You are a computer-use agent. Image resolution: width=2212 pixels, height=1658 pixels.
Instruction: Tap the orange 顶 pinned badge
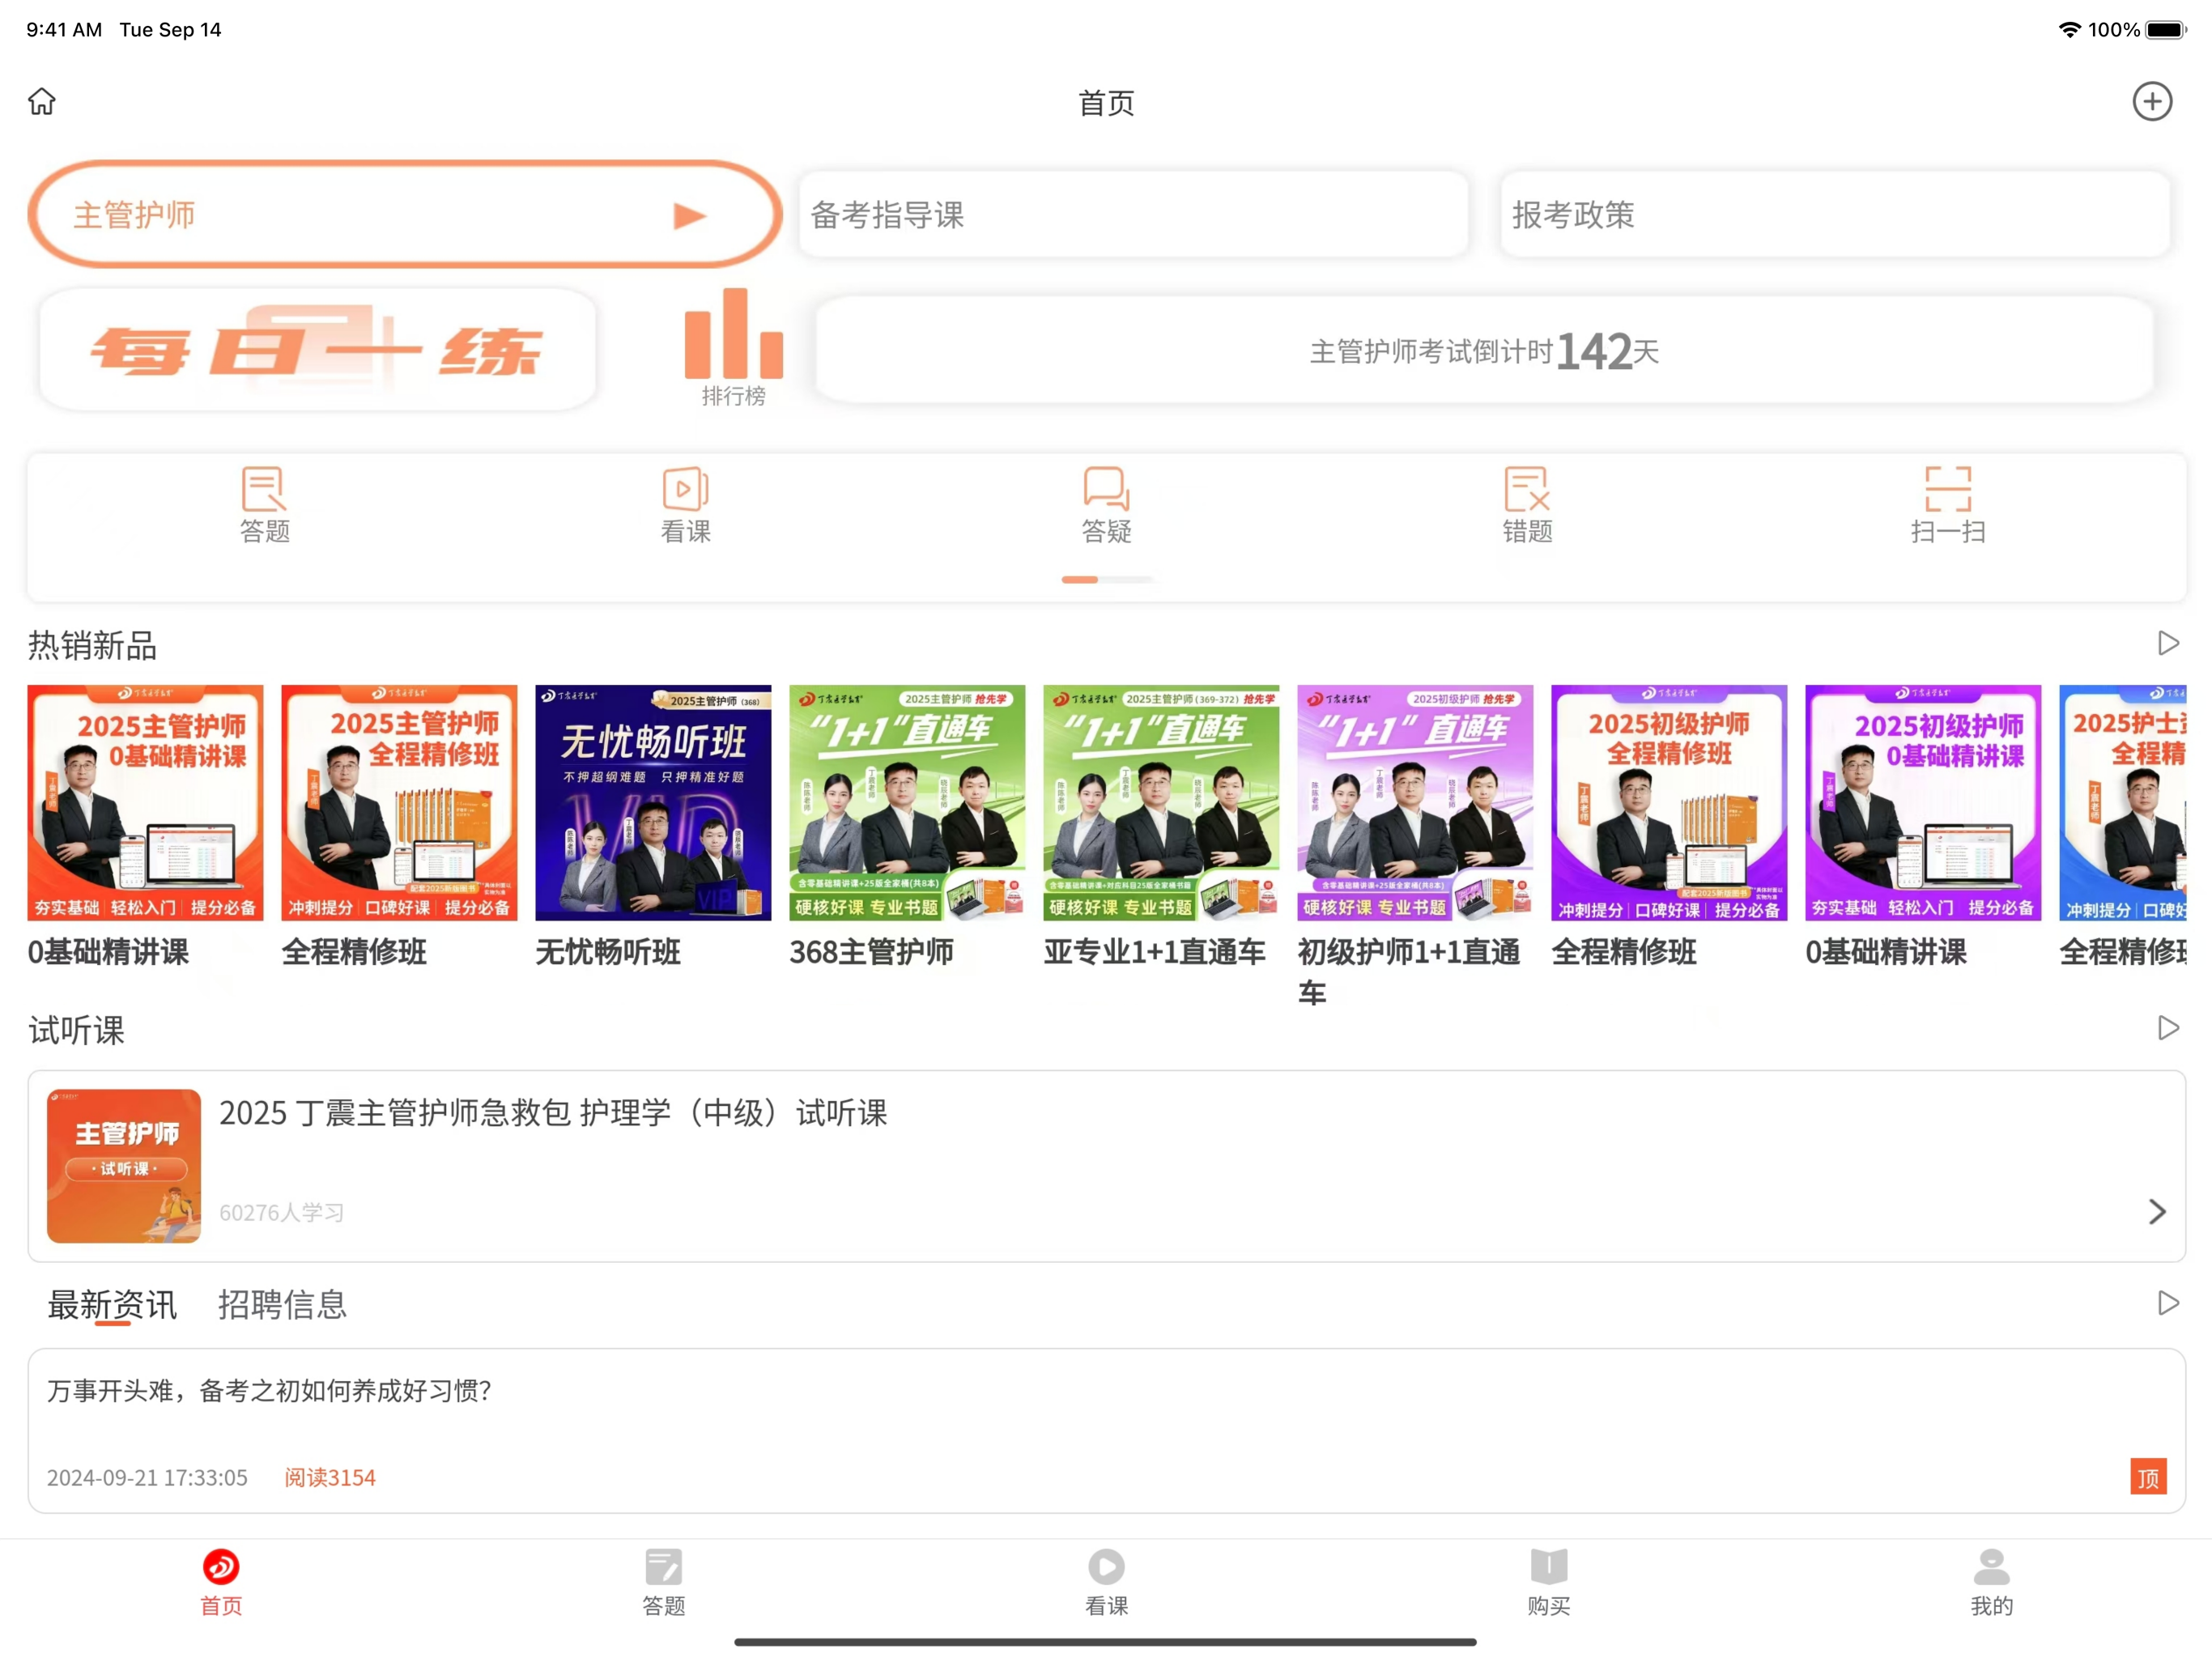(x=2148, y=1477)
